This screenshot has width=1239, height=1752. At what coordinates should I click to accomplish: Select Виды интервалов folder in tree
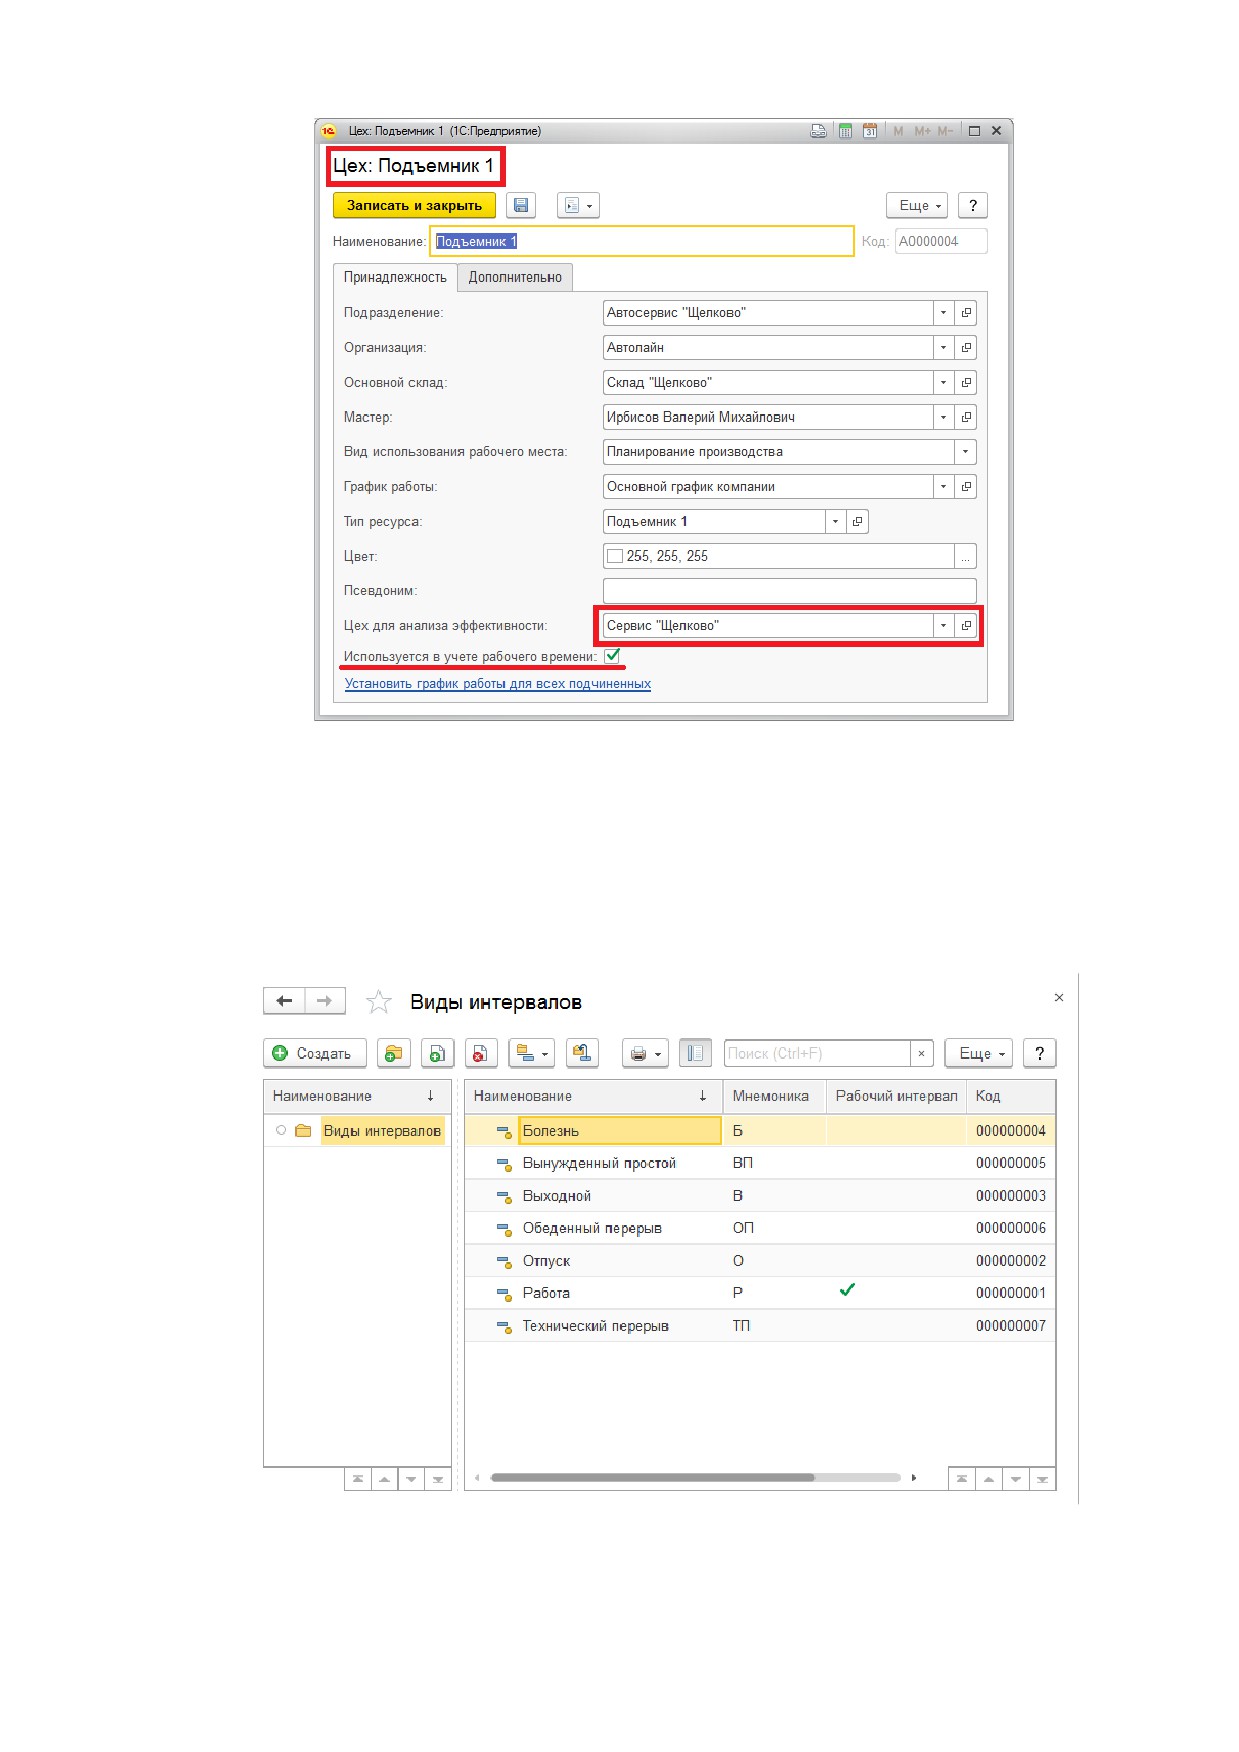point(382,1131)
